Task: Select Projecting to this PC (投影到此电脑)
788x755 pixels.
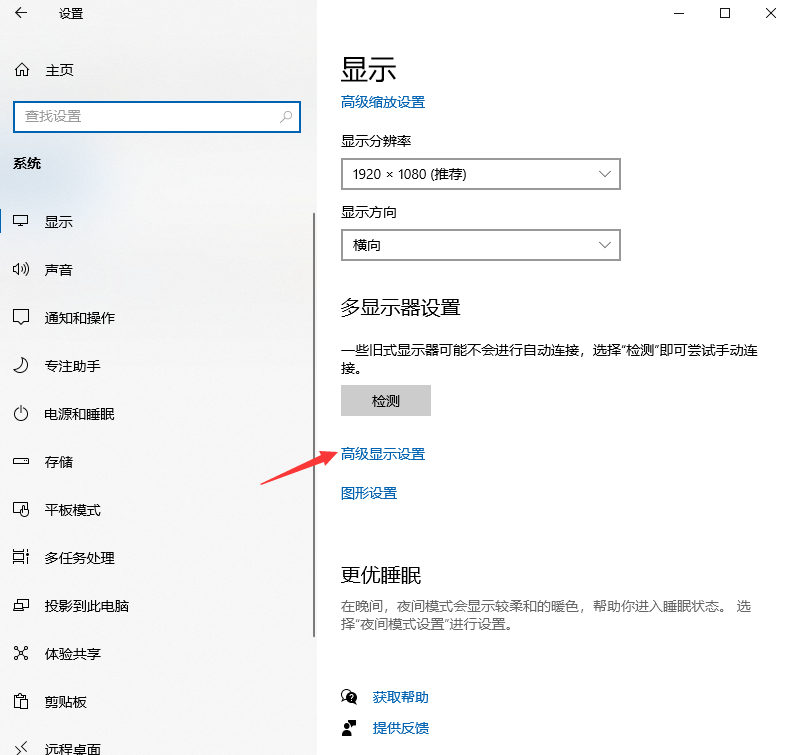Action: [x=86, y=606]
